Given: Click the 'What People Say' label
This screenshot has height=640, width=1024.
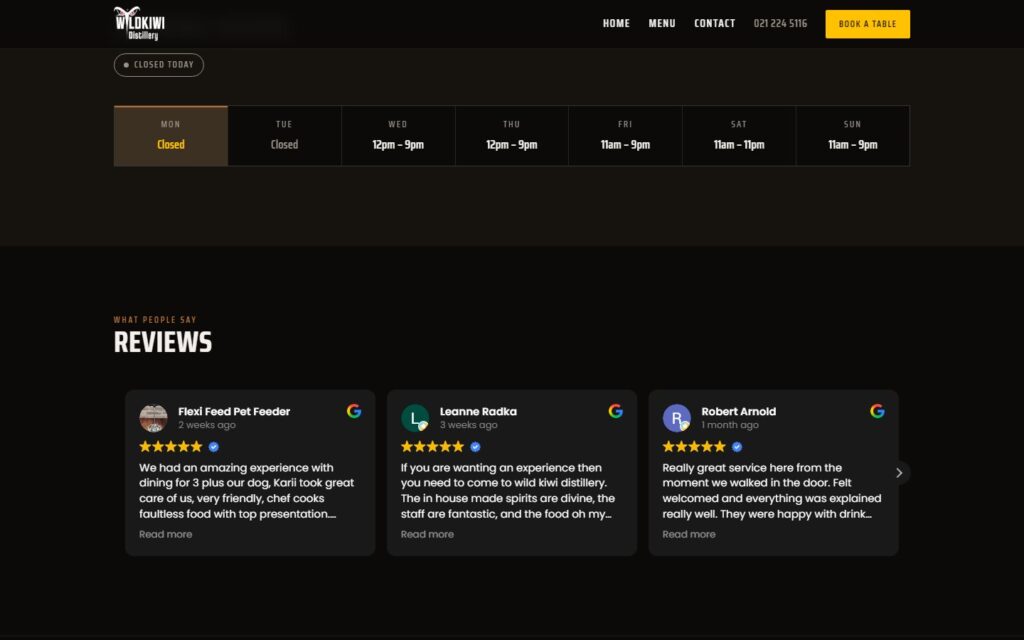Looking at the screenshot, I should click(155, 320).
